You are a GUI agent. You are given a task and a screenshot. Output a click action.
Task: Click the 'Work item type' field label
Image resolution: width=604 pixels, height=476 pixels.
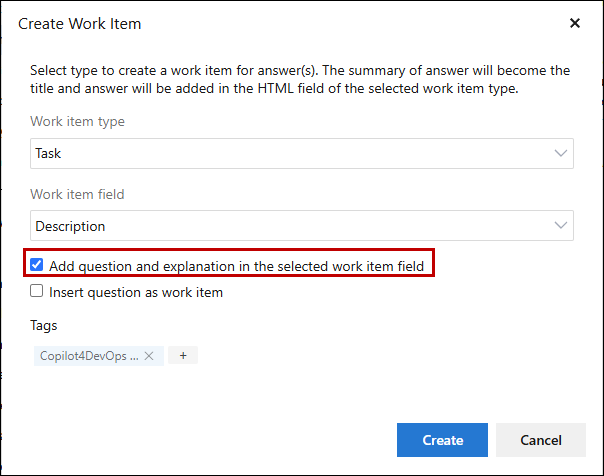[x=77, y=122]
